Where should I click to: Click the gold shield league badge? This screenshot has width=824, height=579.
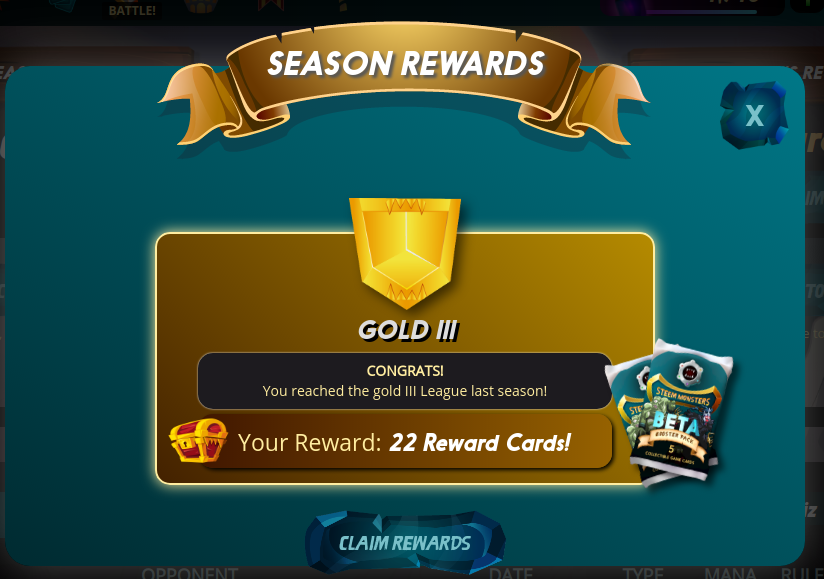tap(405, 253)
